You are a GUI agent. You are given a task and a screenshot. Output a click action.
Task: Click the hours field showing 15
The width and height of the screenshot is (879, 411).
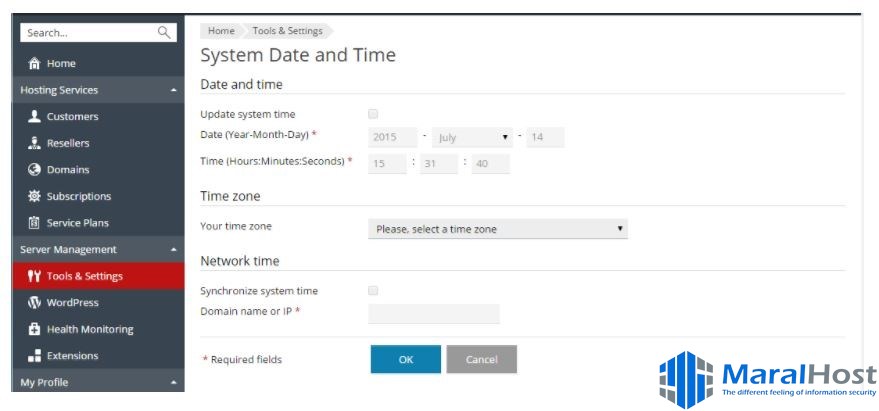[x=387, y=164]
